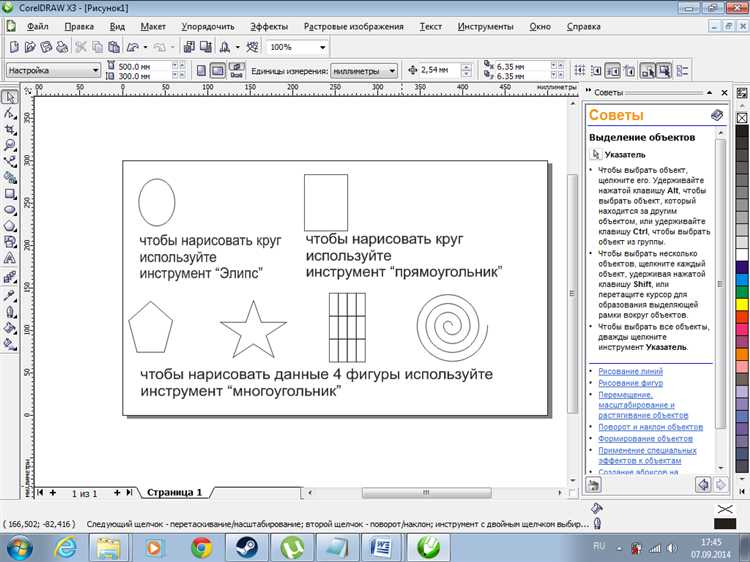This screenshot has width=750, height=562.
Task: Select the Rectangle tool in toolbox
Action: pyautogui.click(x=9, y=194)
